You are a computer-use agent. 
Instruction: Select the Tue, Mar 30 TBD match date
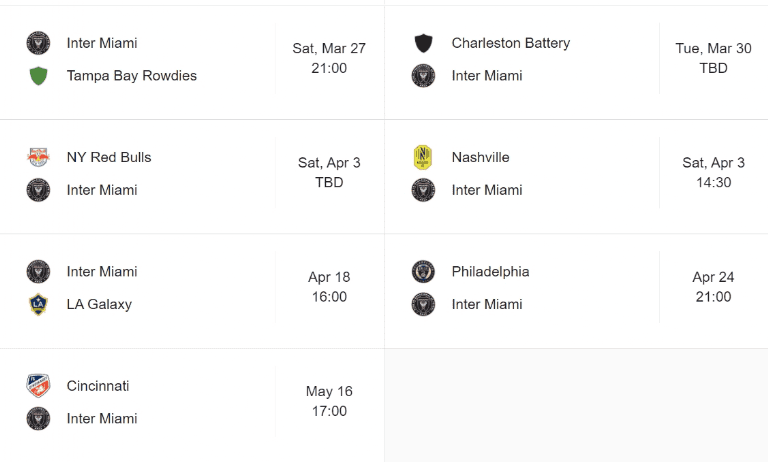pyautogui.click(x=713, y=58)
